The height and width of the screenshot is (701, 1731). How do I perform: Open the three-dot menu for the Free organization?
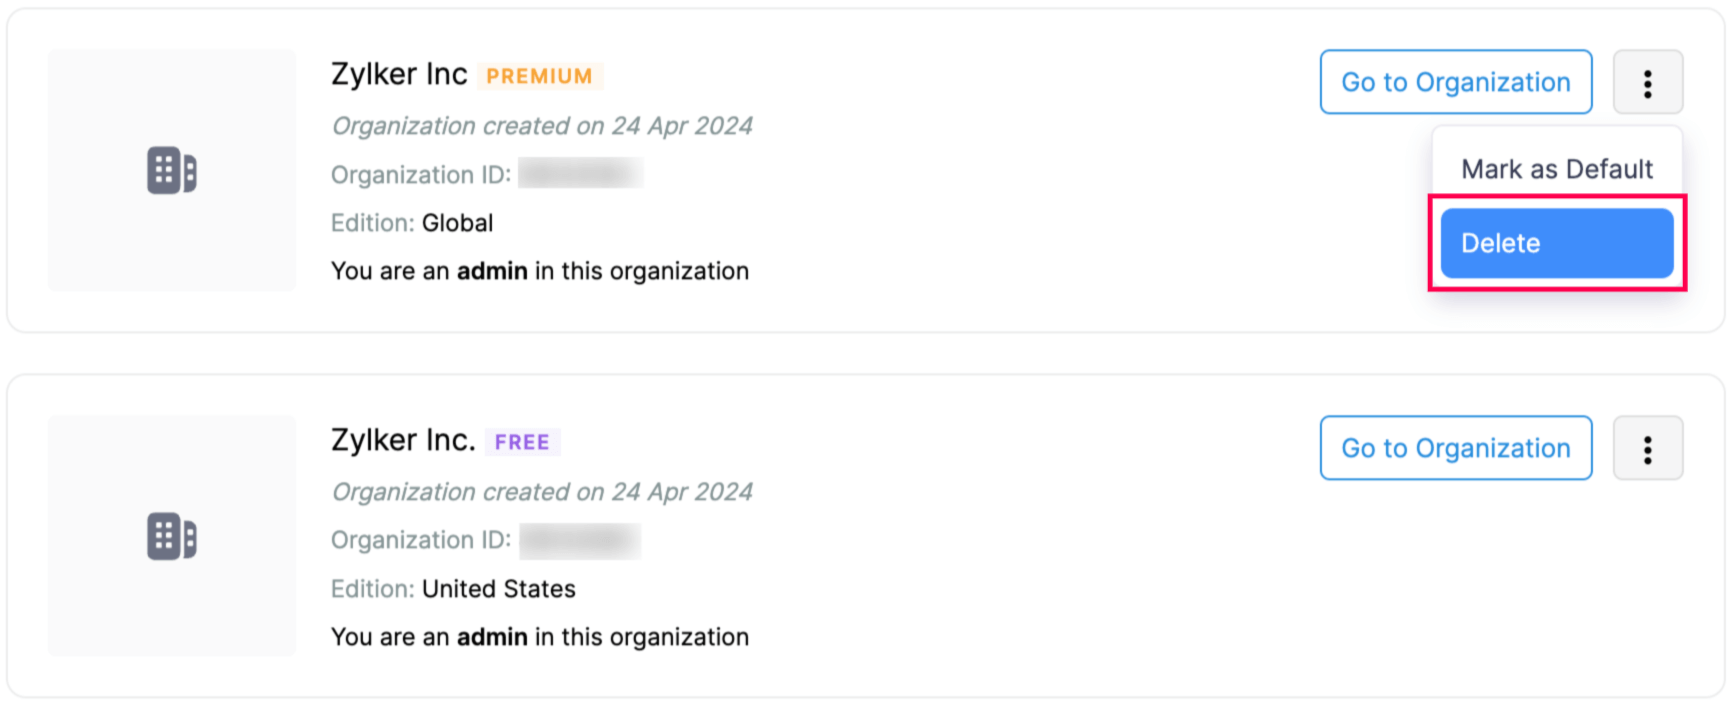coord(1647,449)
